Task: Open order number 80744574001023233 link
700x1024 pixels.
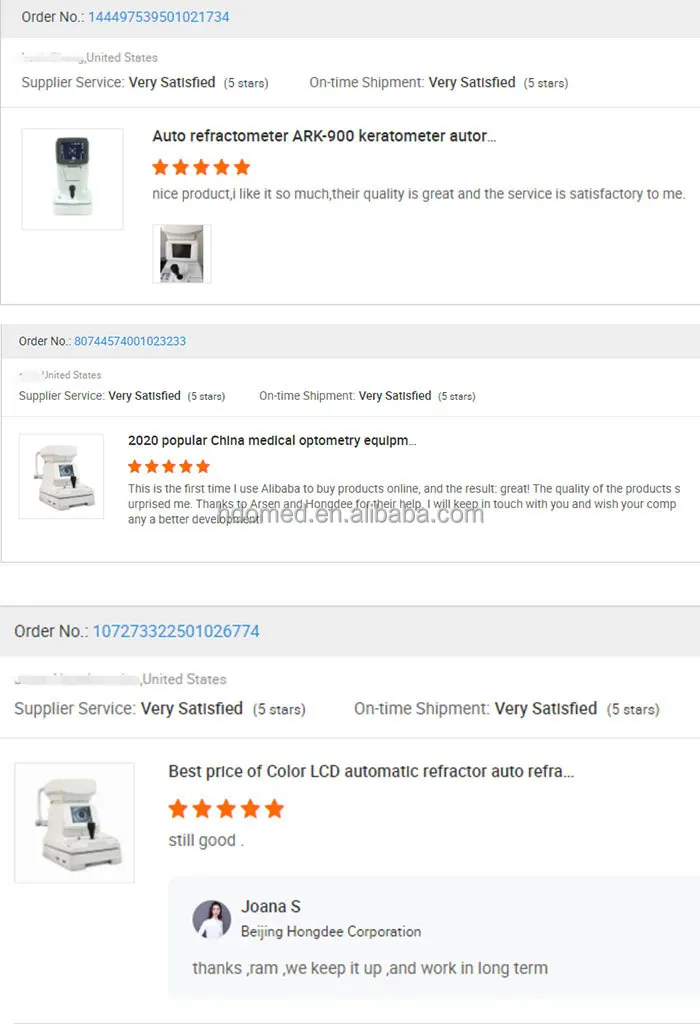Action: [130, 341]
